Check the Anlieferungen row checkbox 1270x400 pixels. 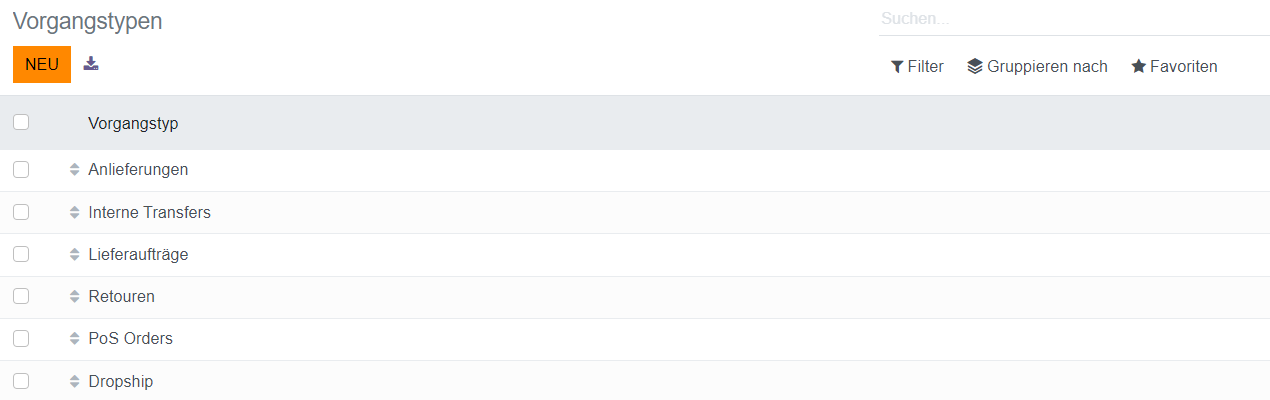(21, 170)
